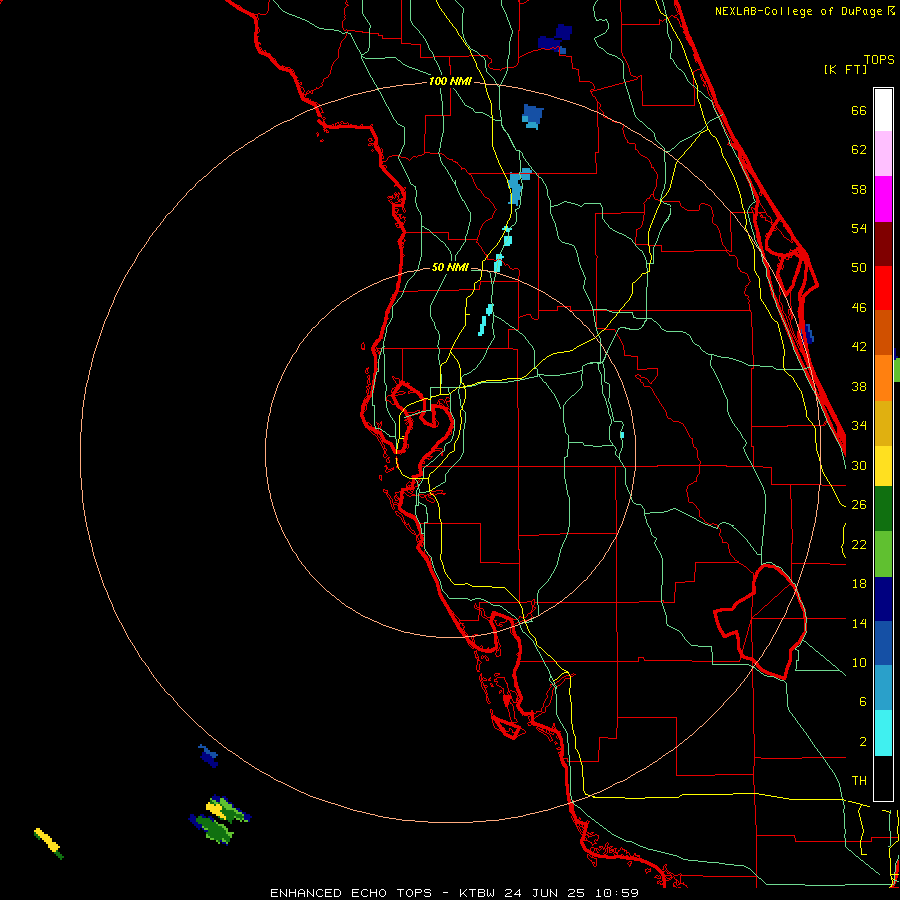Click the legend value '30'
900x900 pixels.
[x=859, y=465]
